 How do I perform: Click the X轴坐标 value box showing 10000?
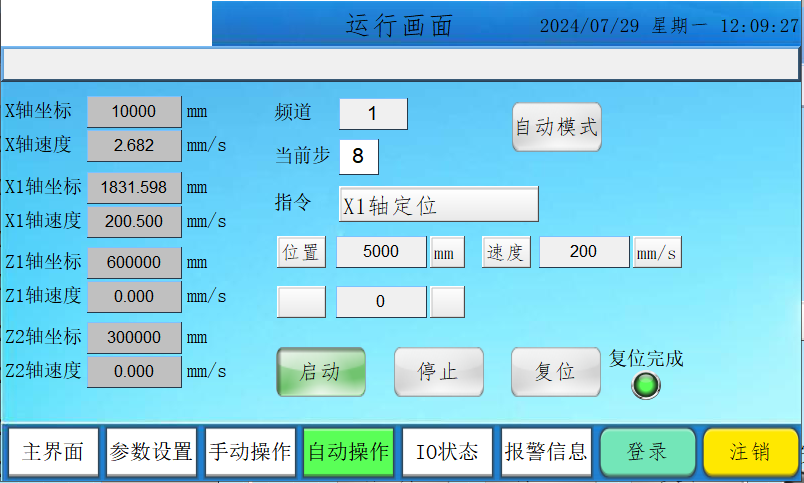pos(134,112)
